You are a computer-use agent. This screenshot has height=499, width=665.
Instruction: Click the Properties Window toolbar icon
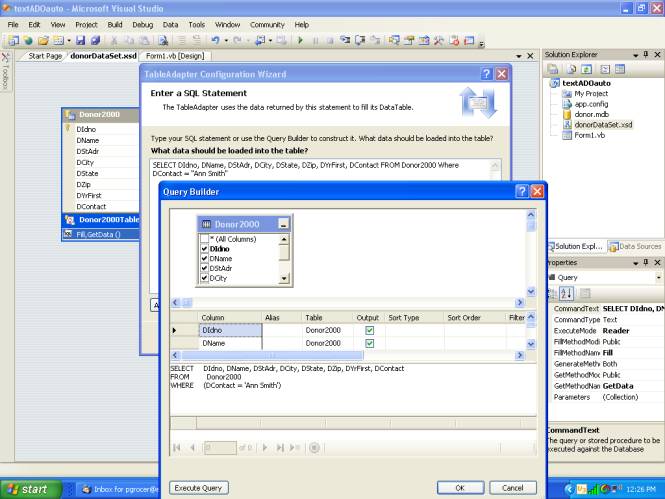[409, 40]
